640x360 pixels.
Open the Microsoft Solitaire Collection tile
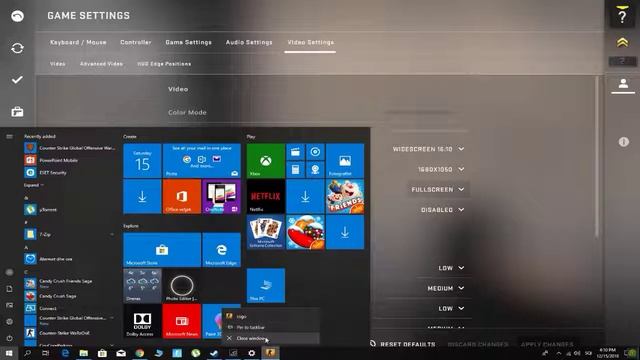coord(266,232)
